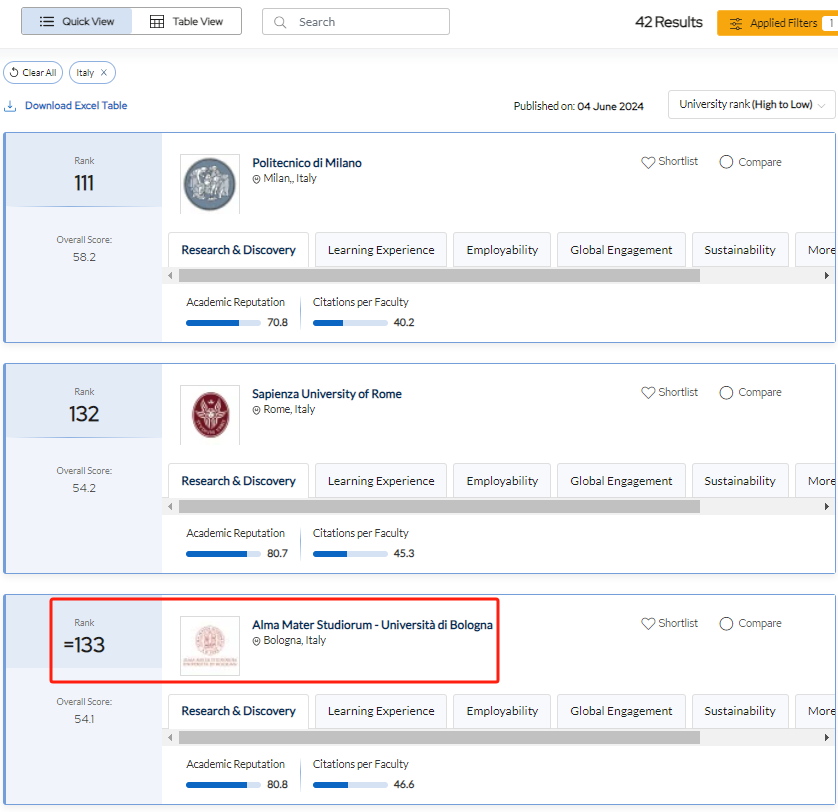Open Global Engagement tab for Bologna
Viewport: 838px width, 812px height.
pos(621,711)
